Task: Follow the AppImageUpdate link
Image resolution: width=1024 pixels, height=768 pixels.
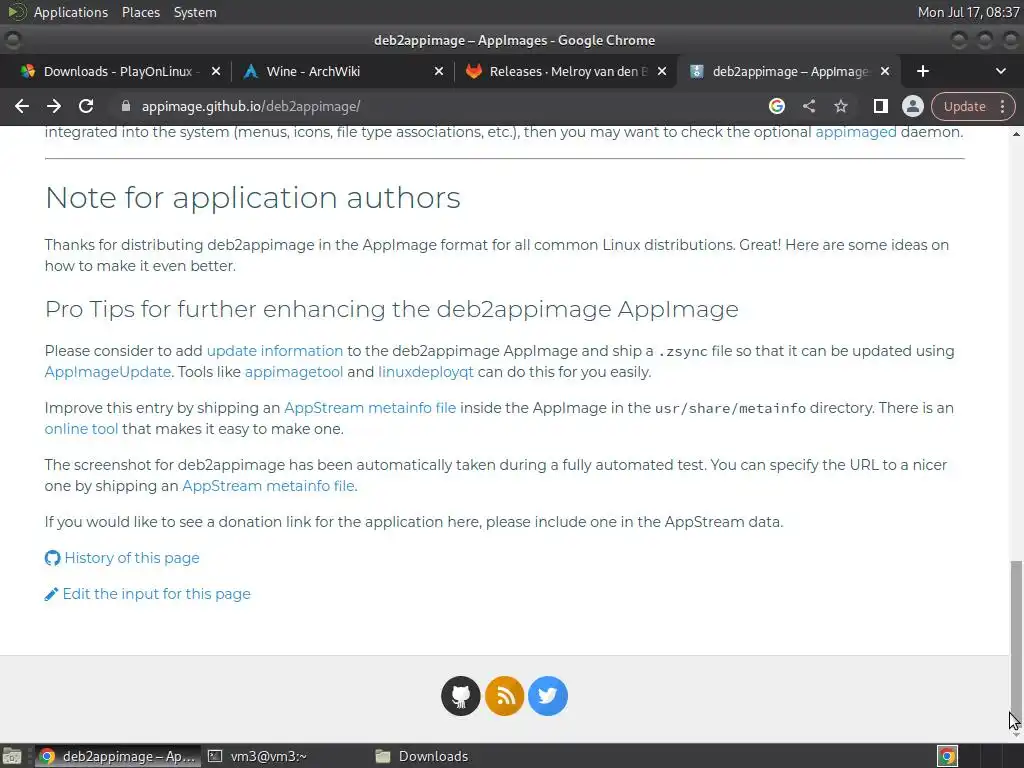Action: coord(108,372)
